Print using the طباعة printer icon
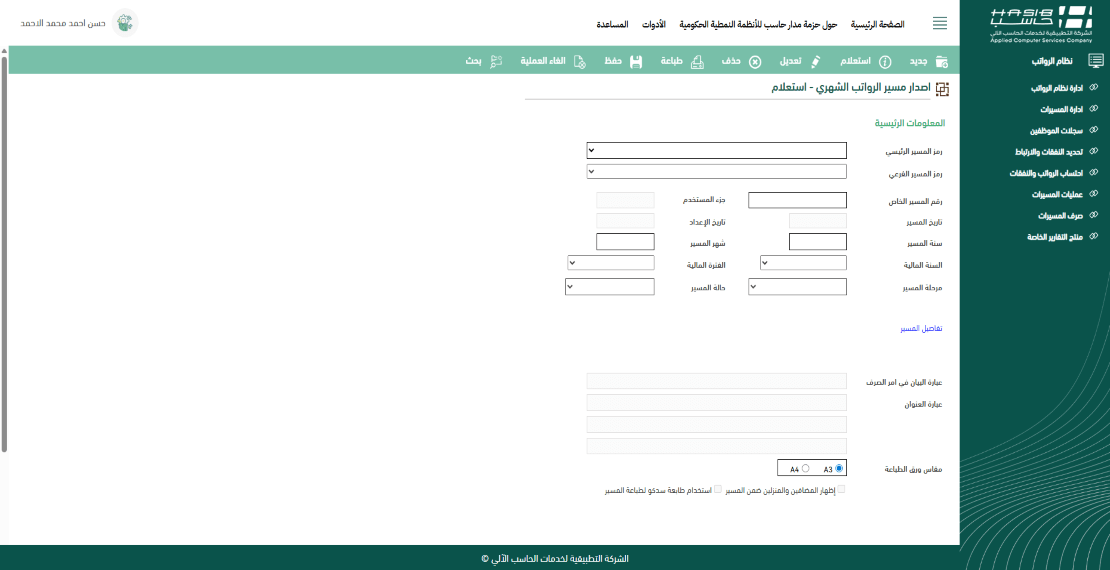Image resolution: width=1110 pixels, height=570 pixels. pos(697,61)
